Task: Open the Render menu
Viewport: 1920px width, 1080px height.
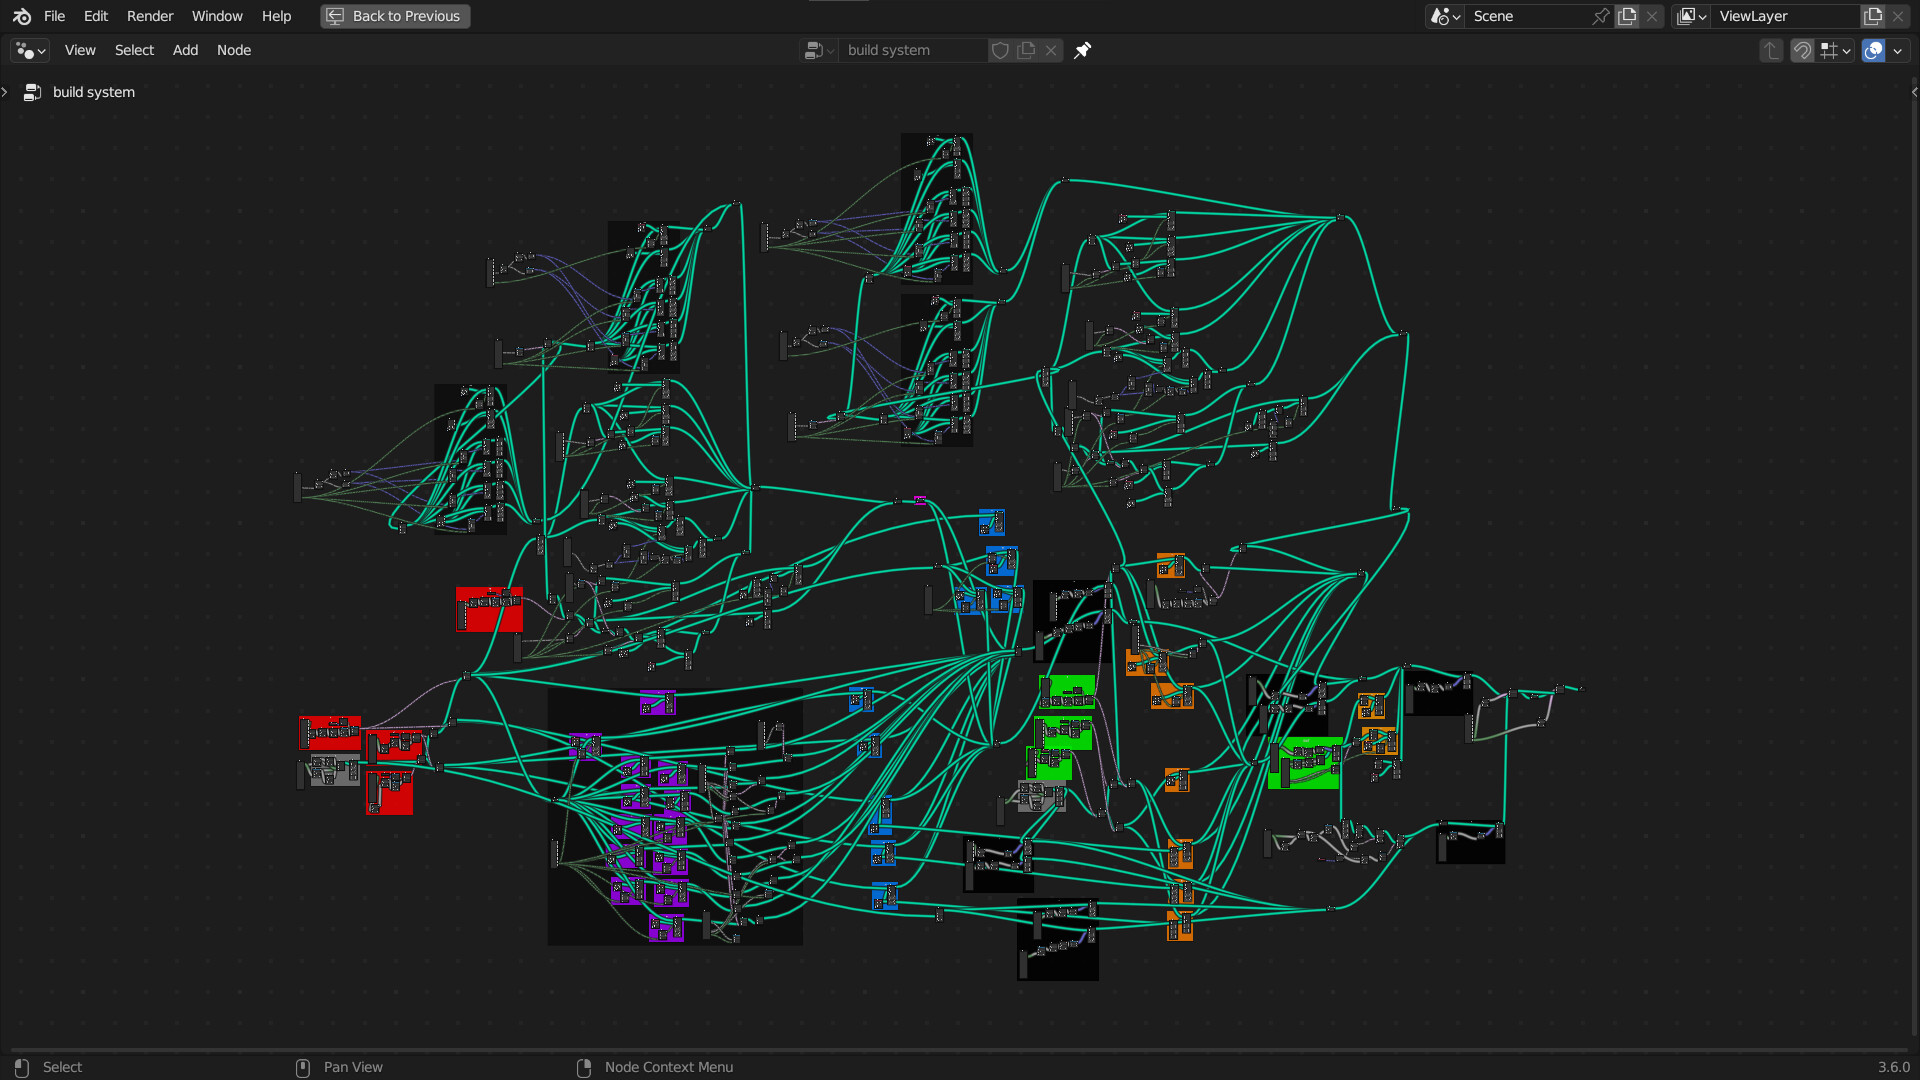Action: pyautogui.click(x=150, y=16)
